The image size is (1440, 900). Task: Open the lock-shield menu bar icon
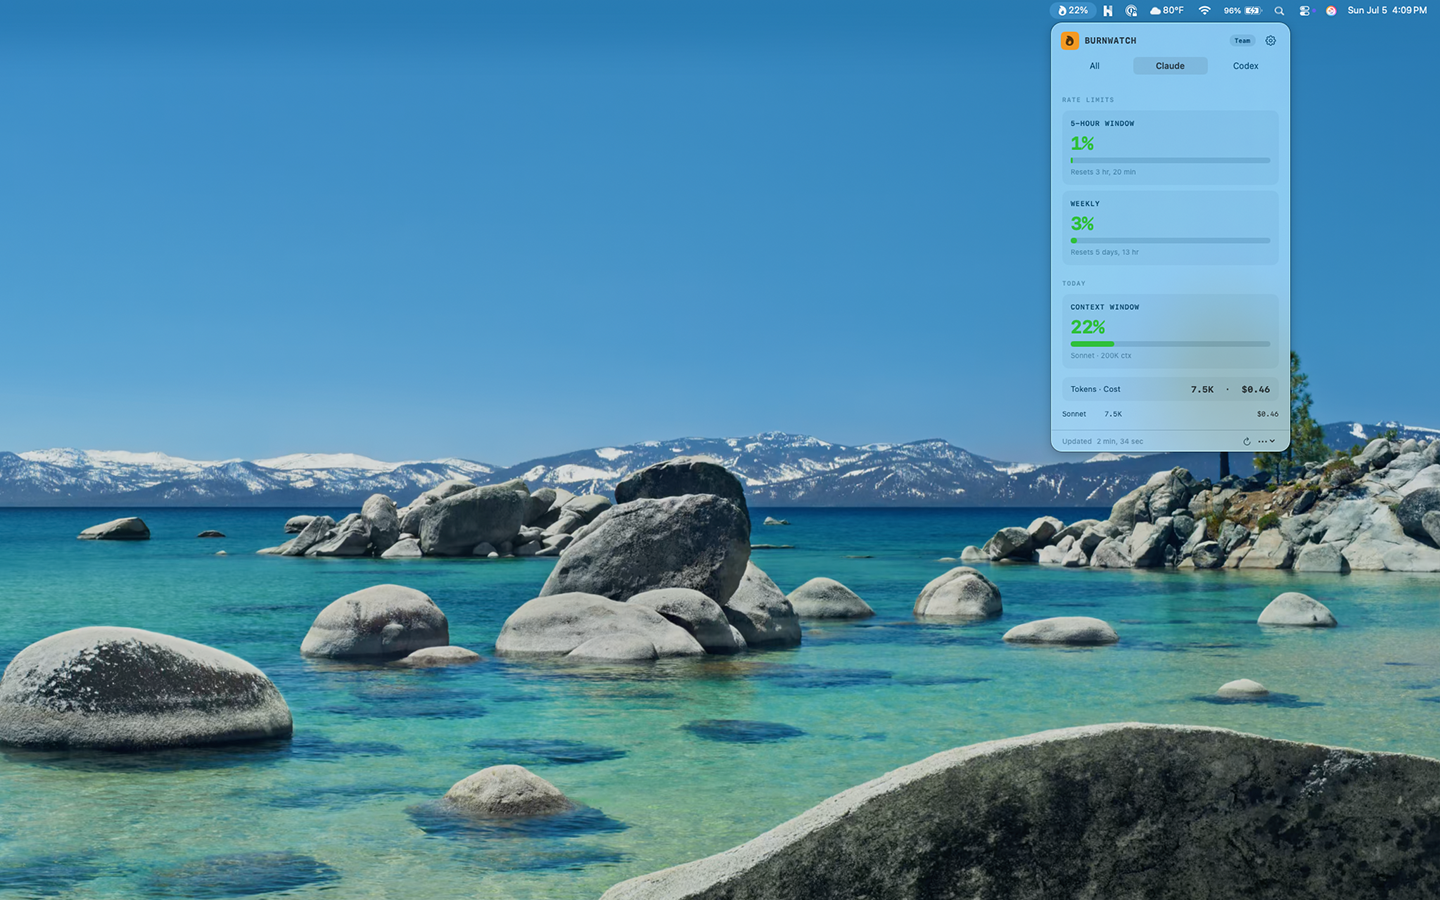tap(1131, 10)
